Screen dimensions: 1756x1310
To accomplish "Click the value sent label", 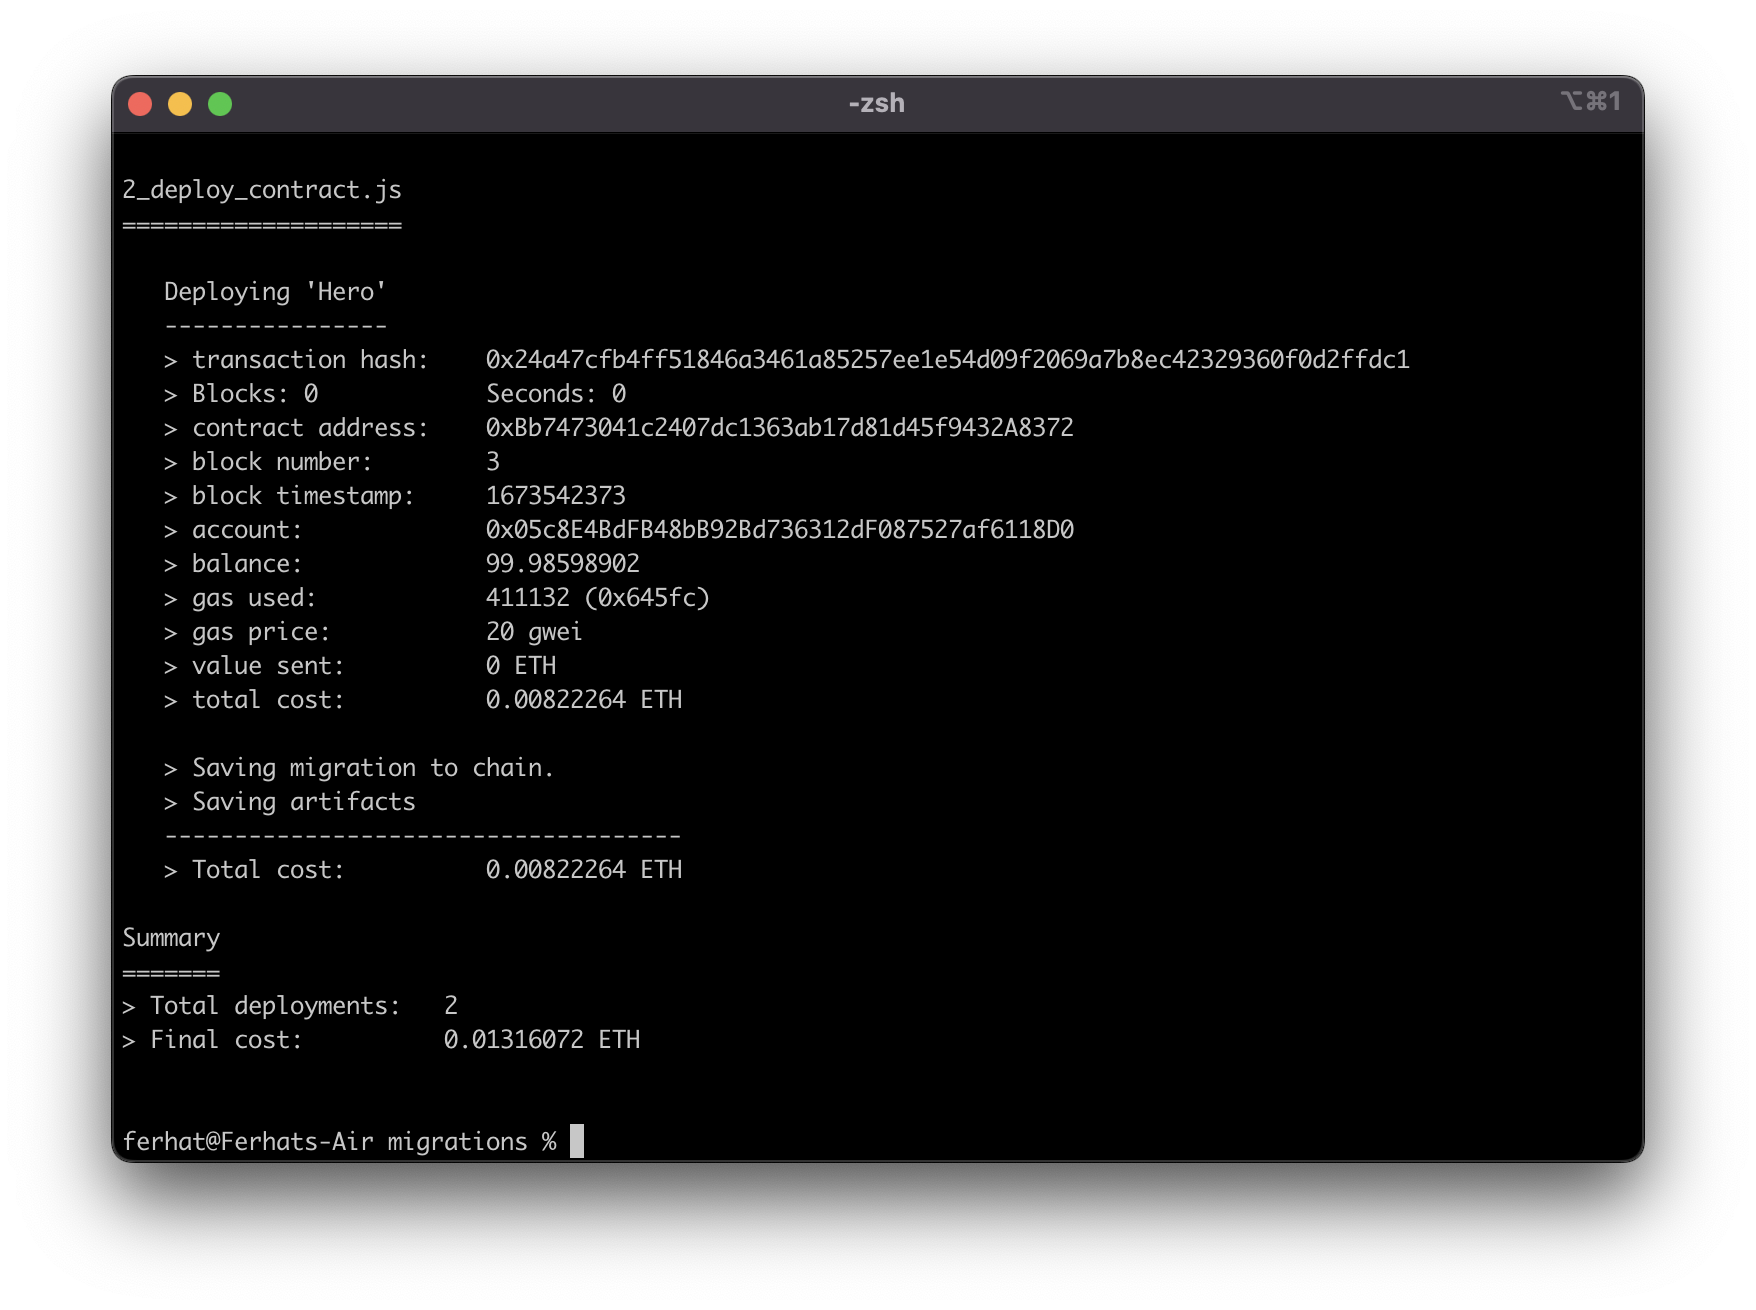I will (268, 666).
